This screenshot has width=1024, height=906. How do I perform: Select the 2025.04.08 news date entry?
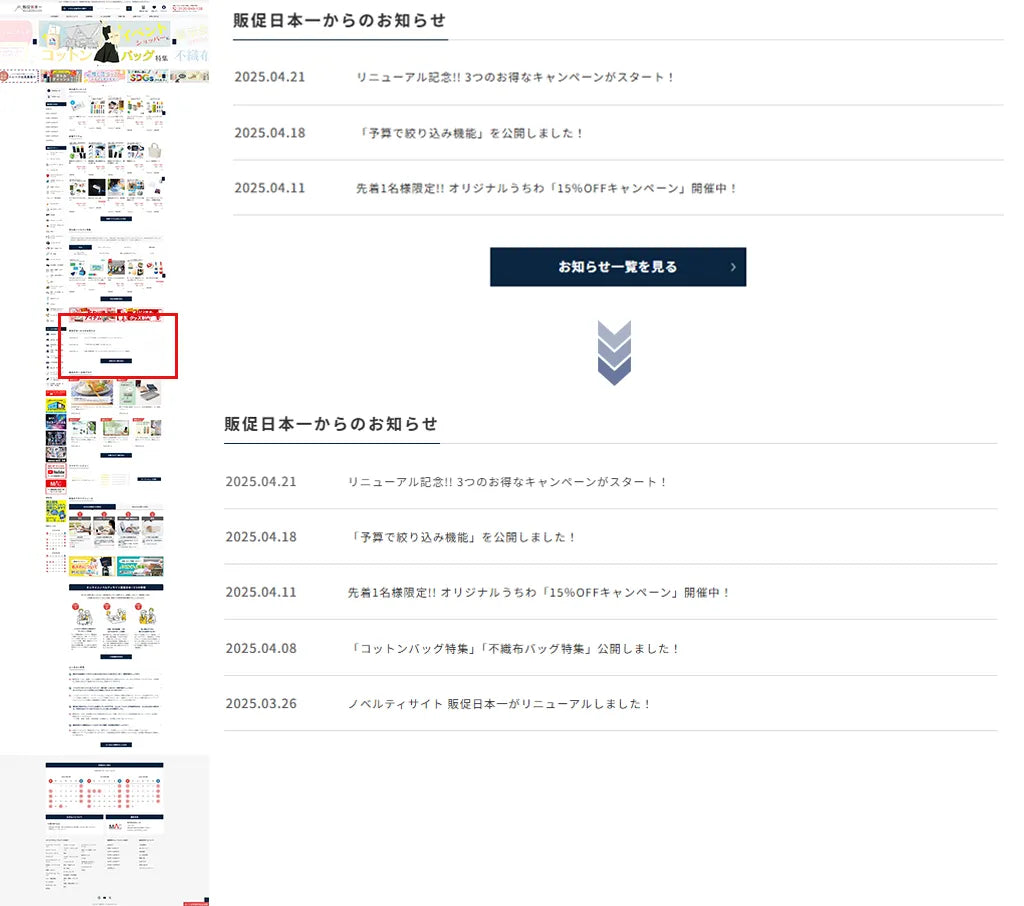click(x=261, y=648)
